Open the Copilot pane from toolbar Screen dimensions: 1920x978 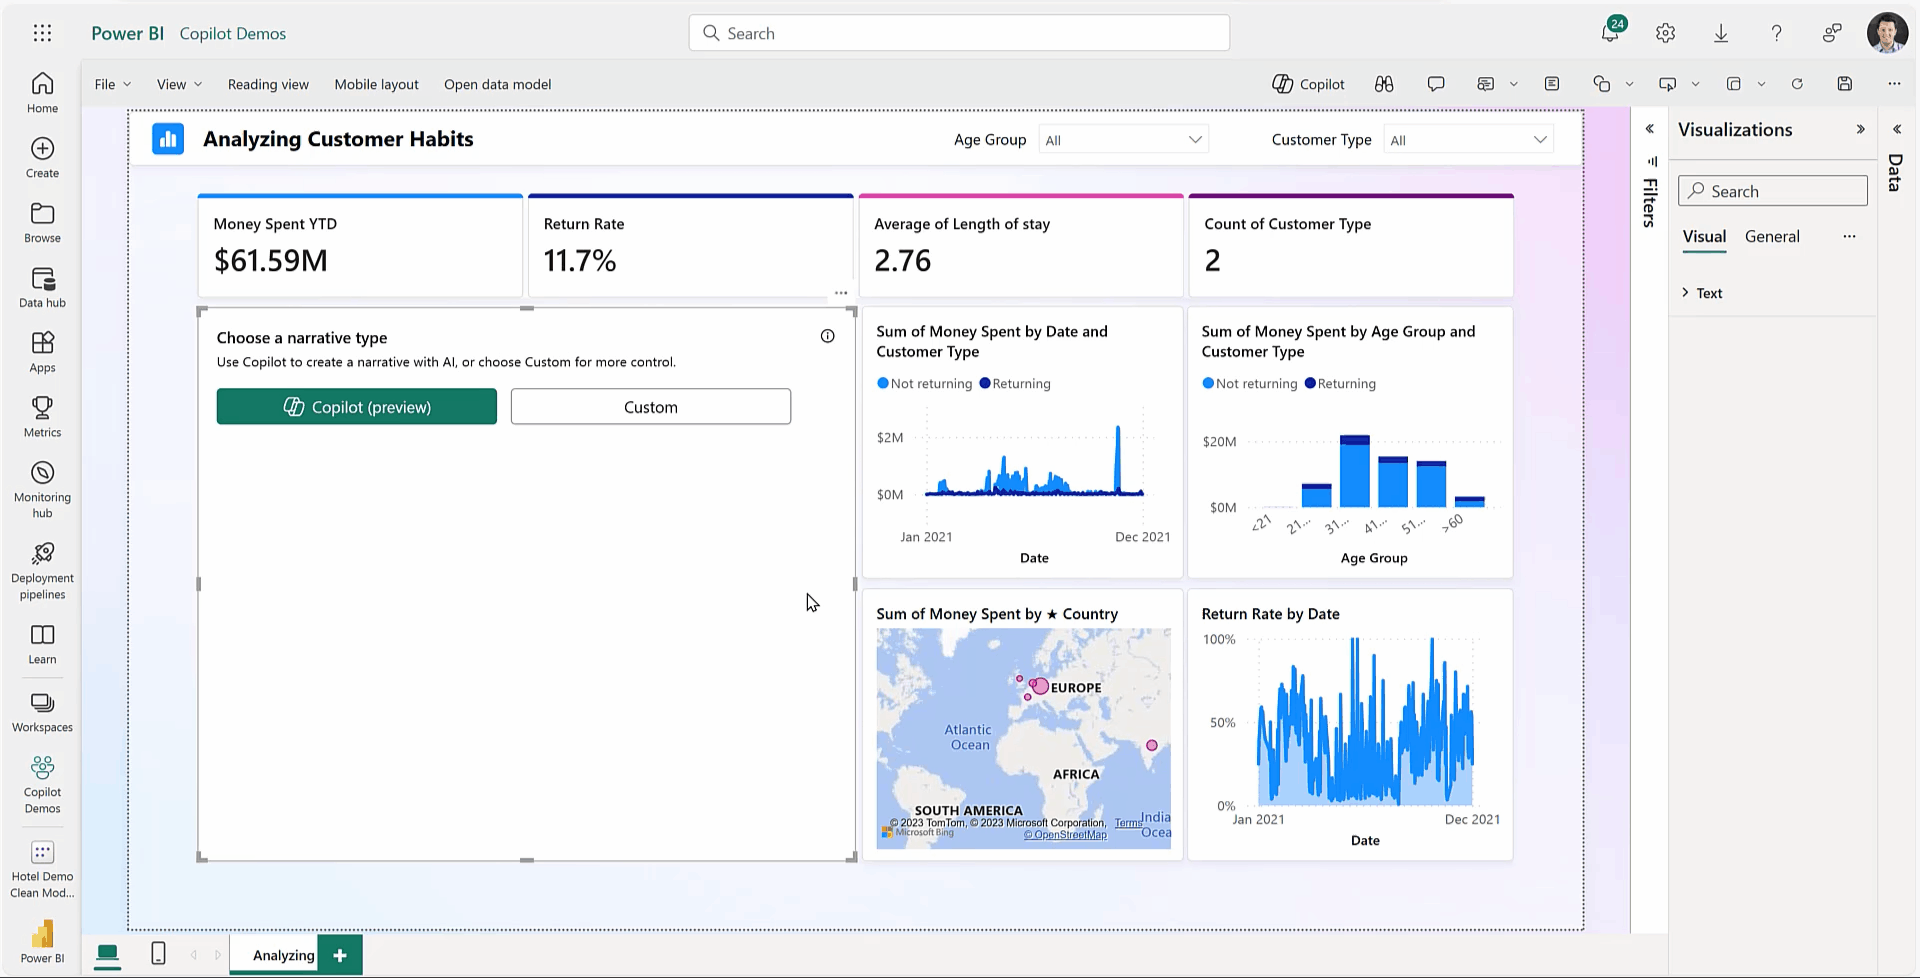[x=1308, y=84]
